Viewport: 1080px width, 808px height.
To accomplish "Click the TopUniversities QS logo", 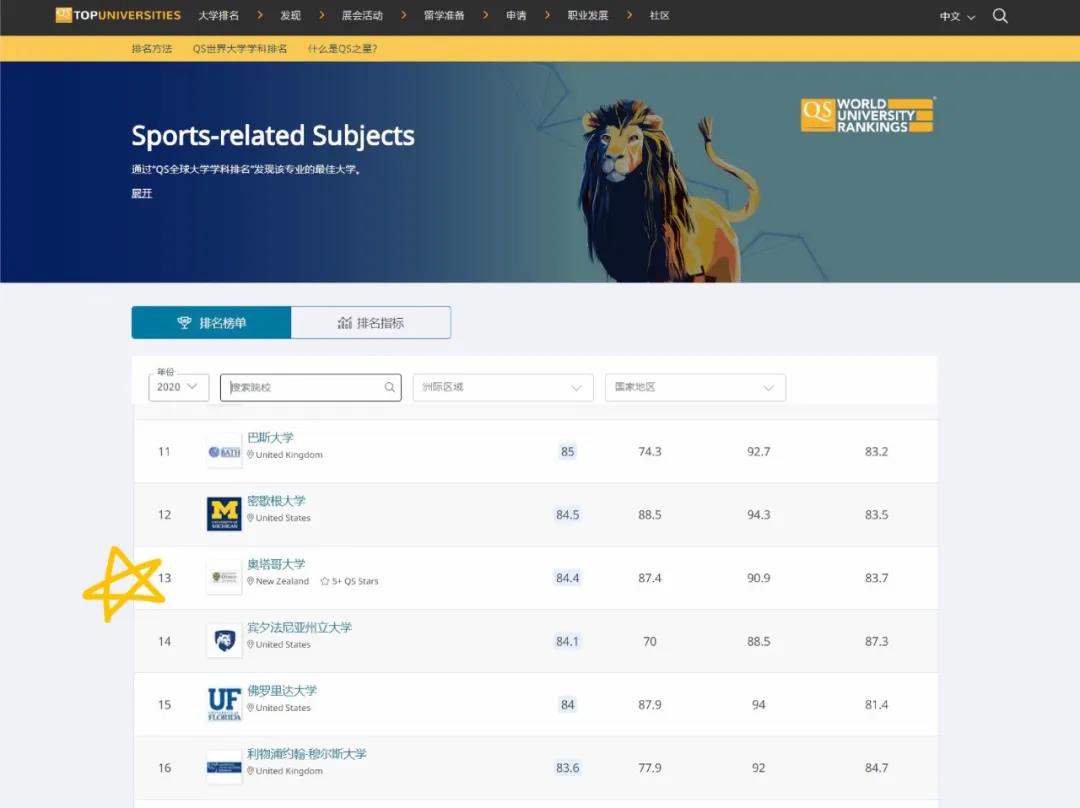I will pos(118,15).
